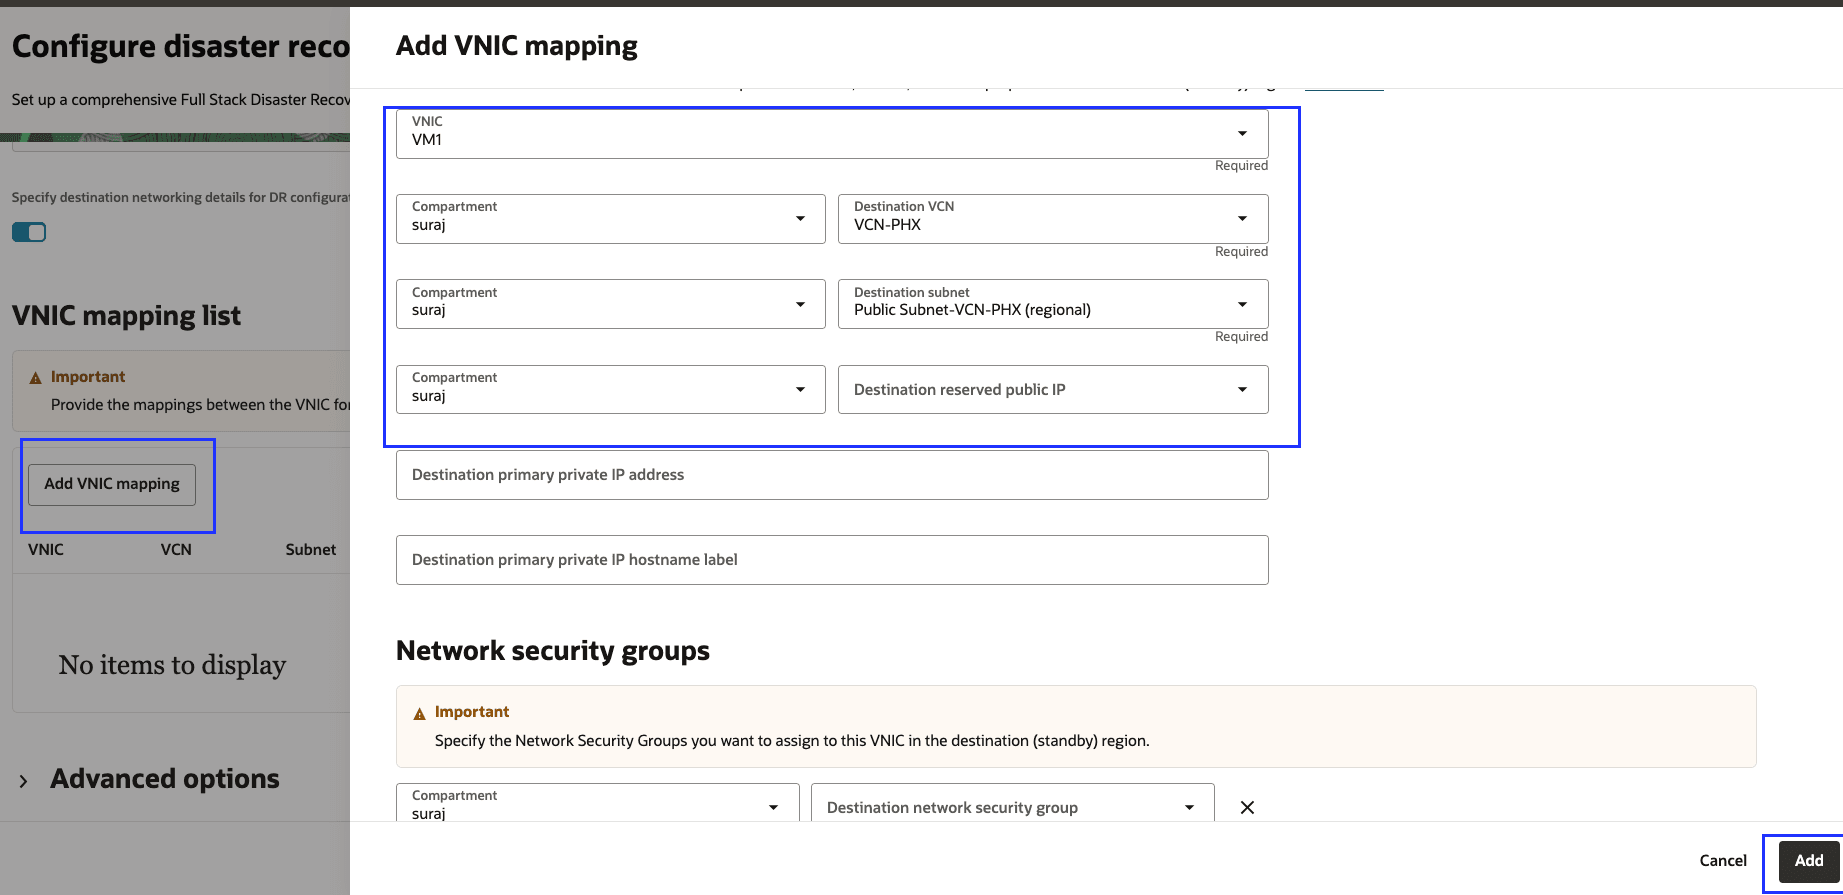The height and width of the screenshot is (895, 1843).
Task: Click the Add VNIC mapping panel title
Action: tap(517, 46)
